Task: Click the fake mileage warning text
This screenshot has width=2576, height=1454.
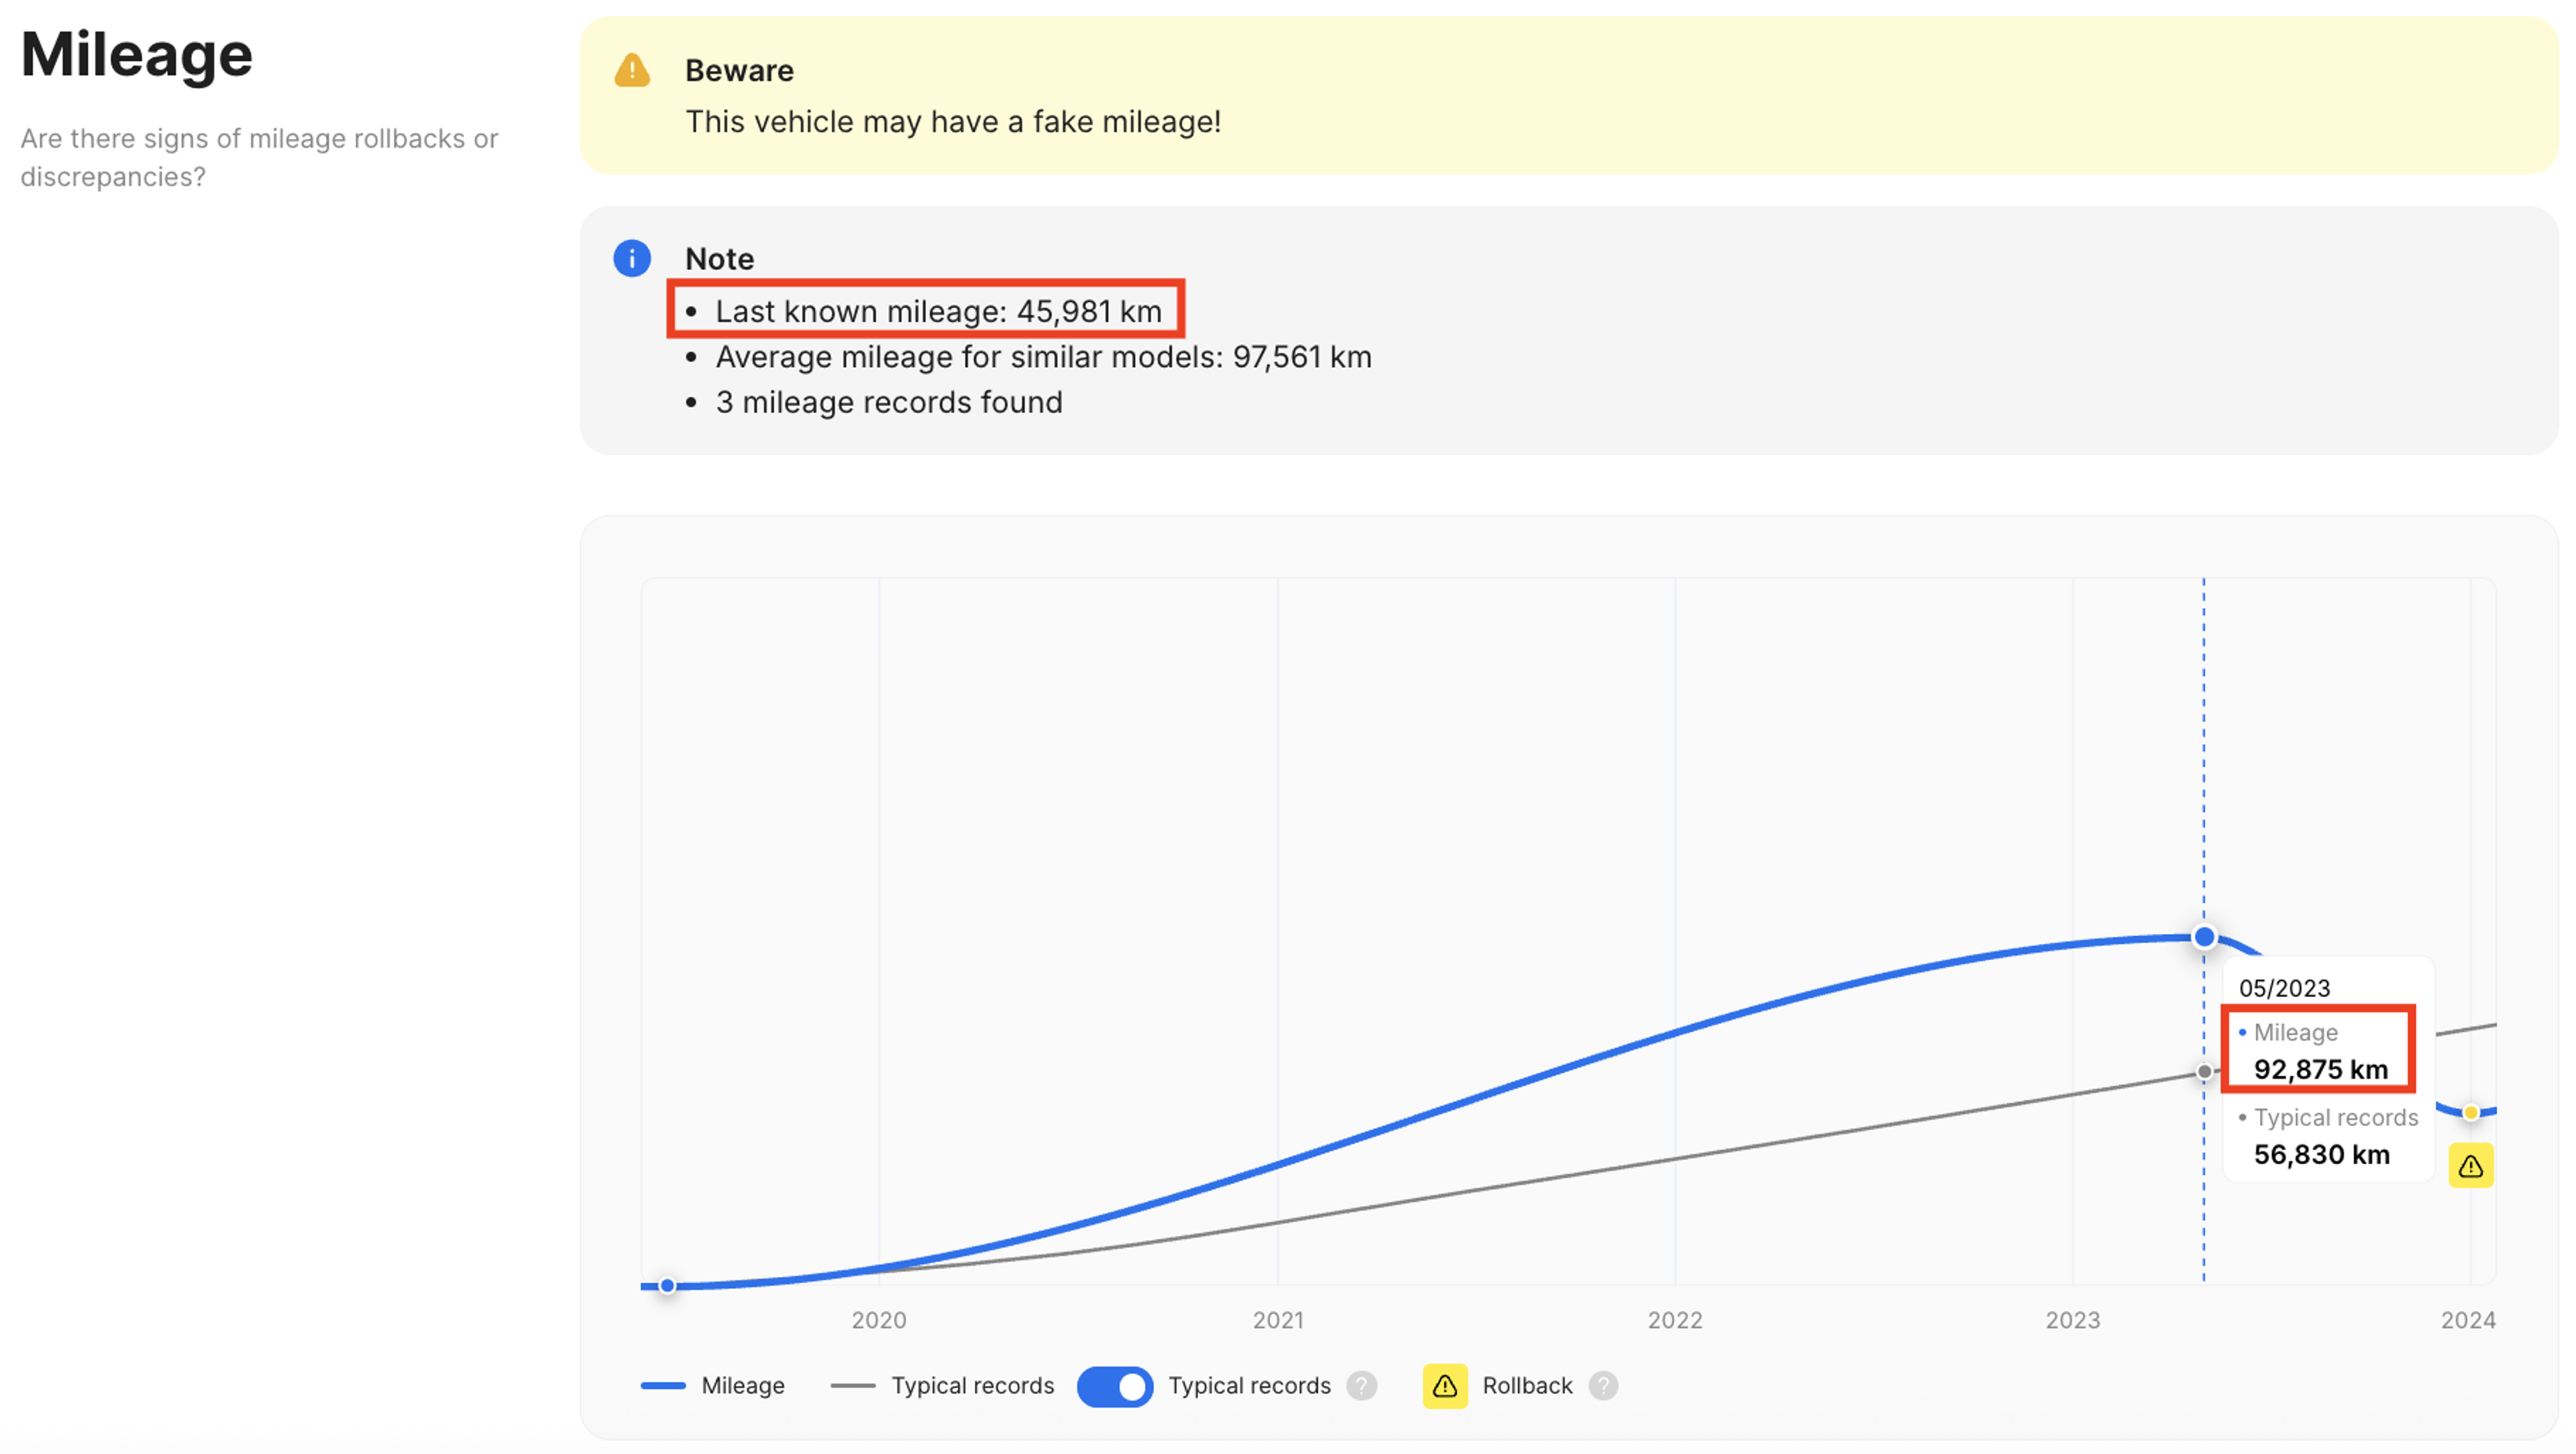Action: point(952,122)
